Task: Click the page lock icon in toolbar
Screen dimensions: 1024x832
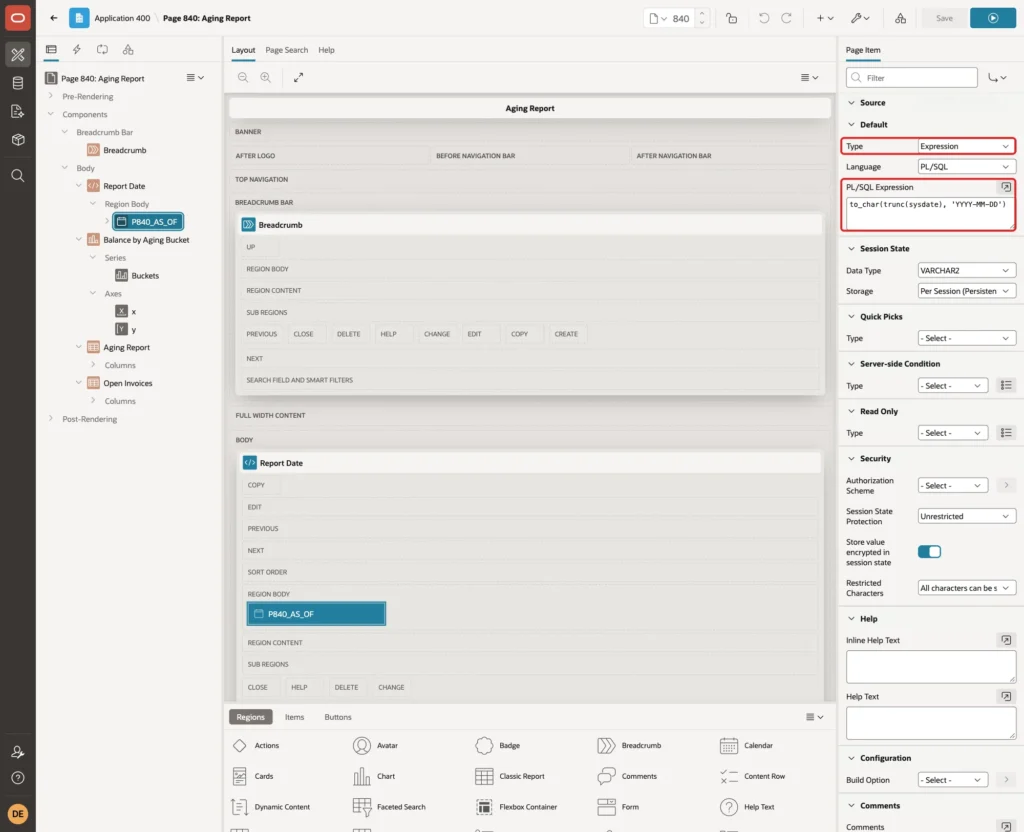Action: 731,18
